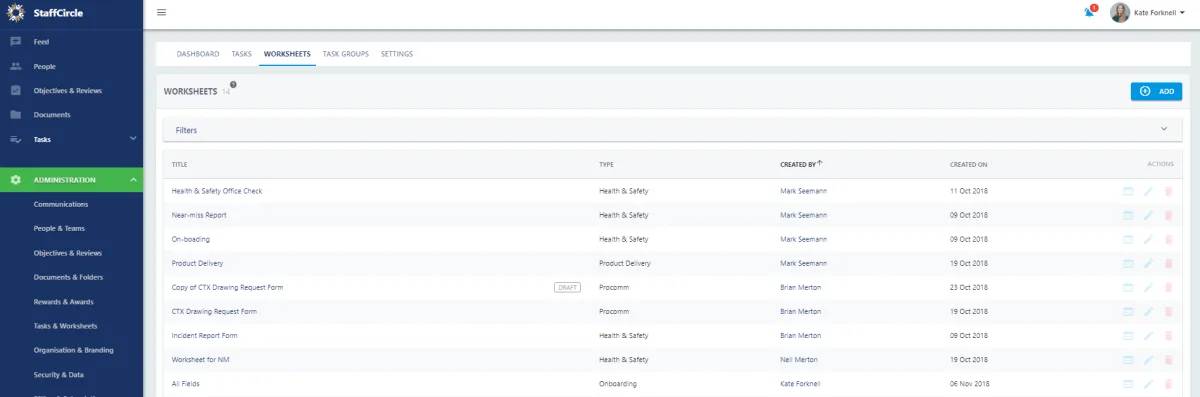This screenshot has height=397, width=1200.
Task: Click the Onboarding type cell
Action: pyautogui.click(x=618, y=383)
